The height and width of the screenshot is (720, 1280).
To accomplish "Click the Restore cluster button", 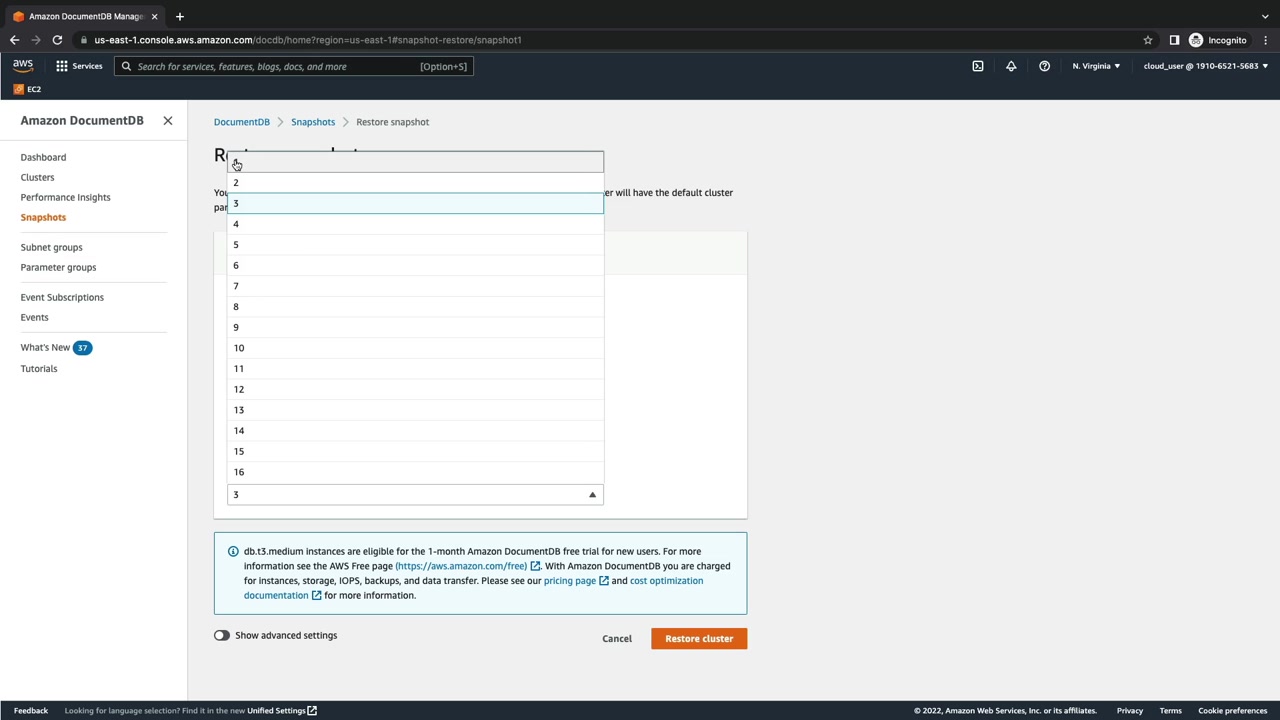I will pyautogui.click(x=699, y=638).
